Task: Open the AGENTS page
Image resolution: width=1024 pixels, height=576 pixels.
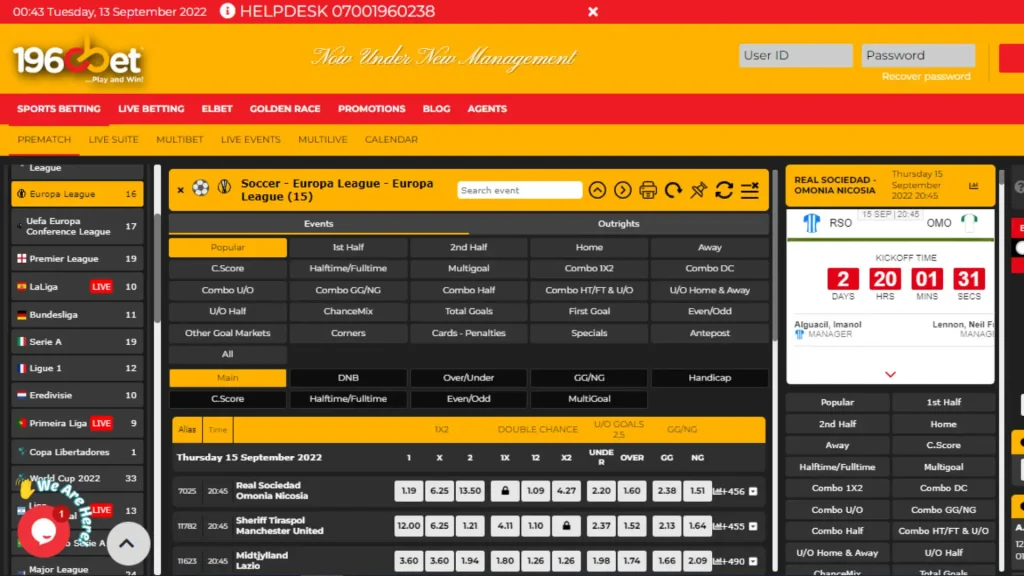Action: pos(487,109)
